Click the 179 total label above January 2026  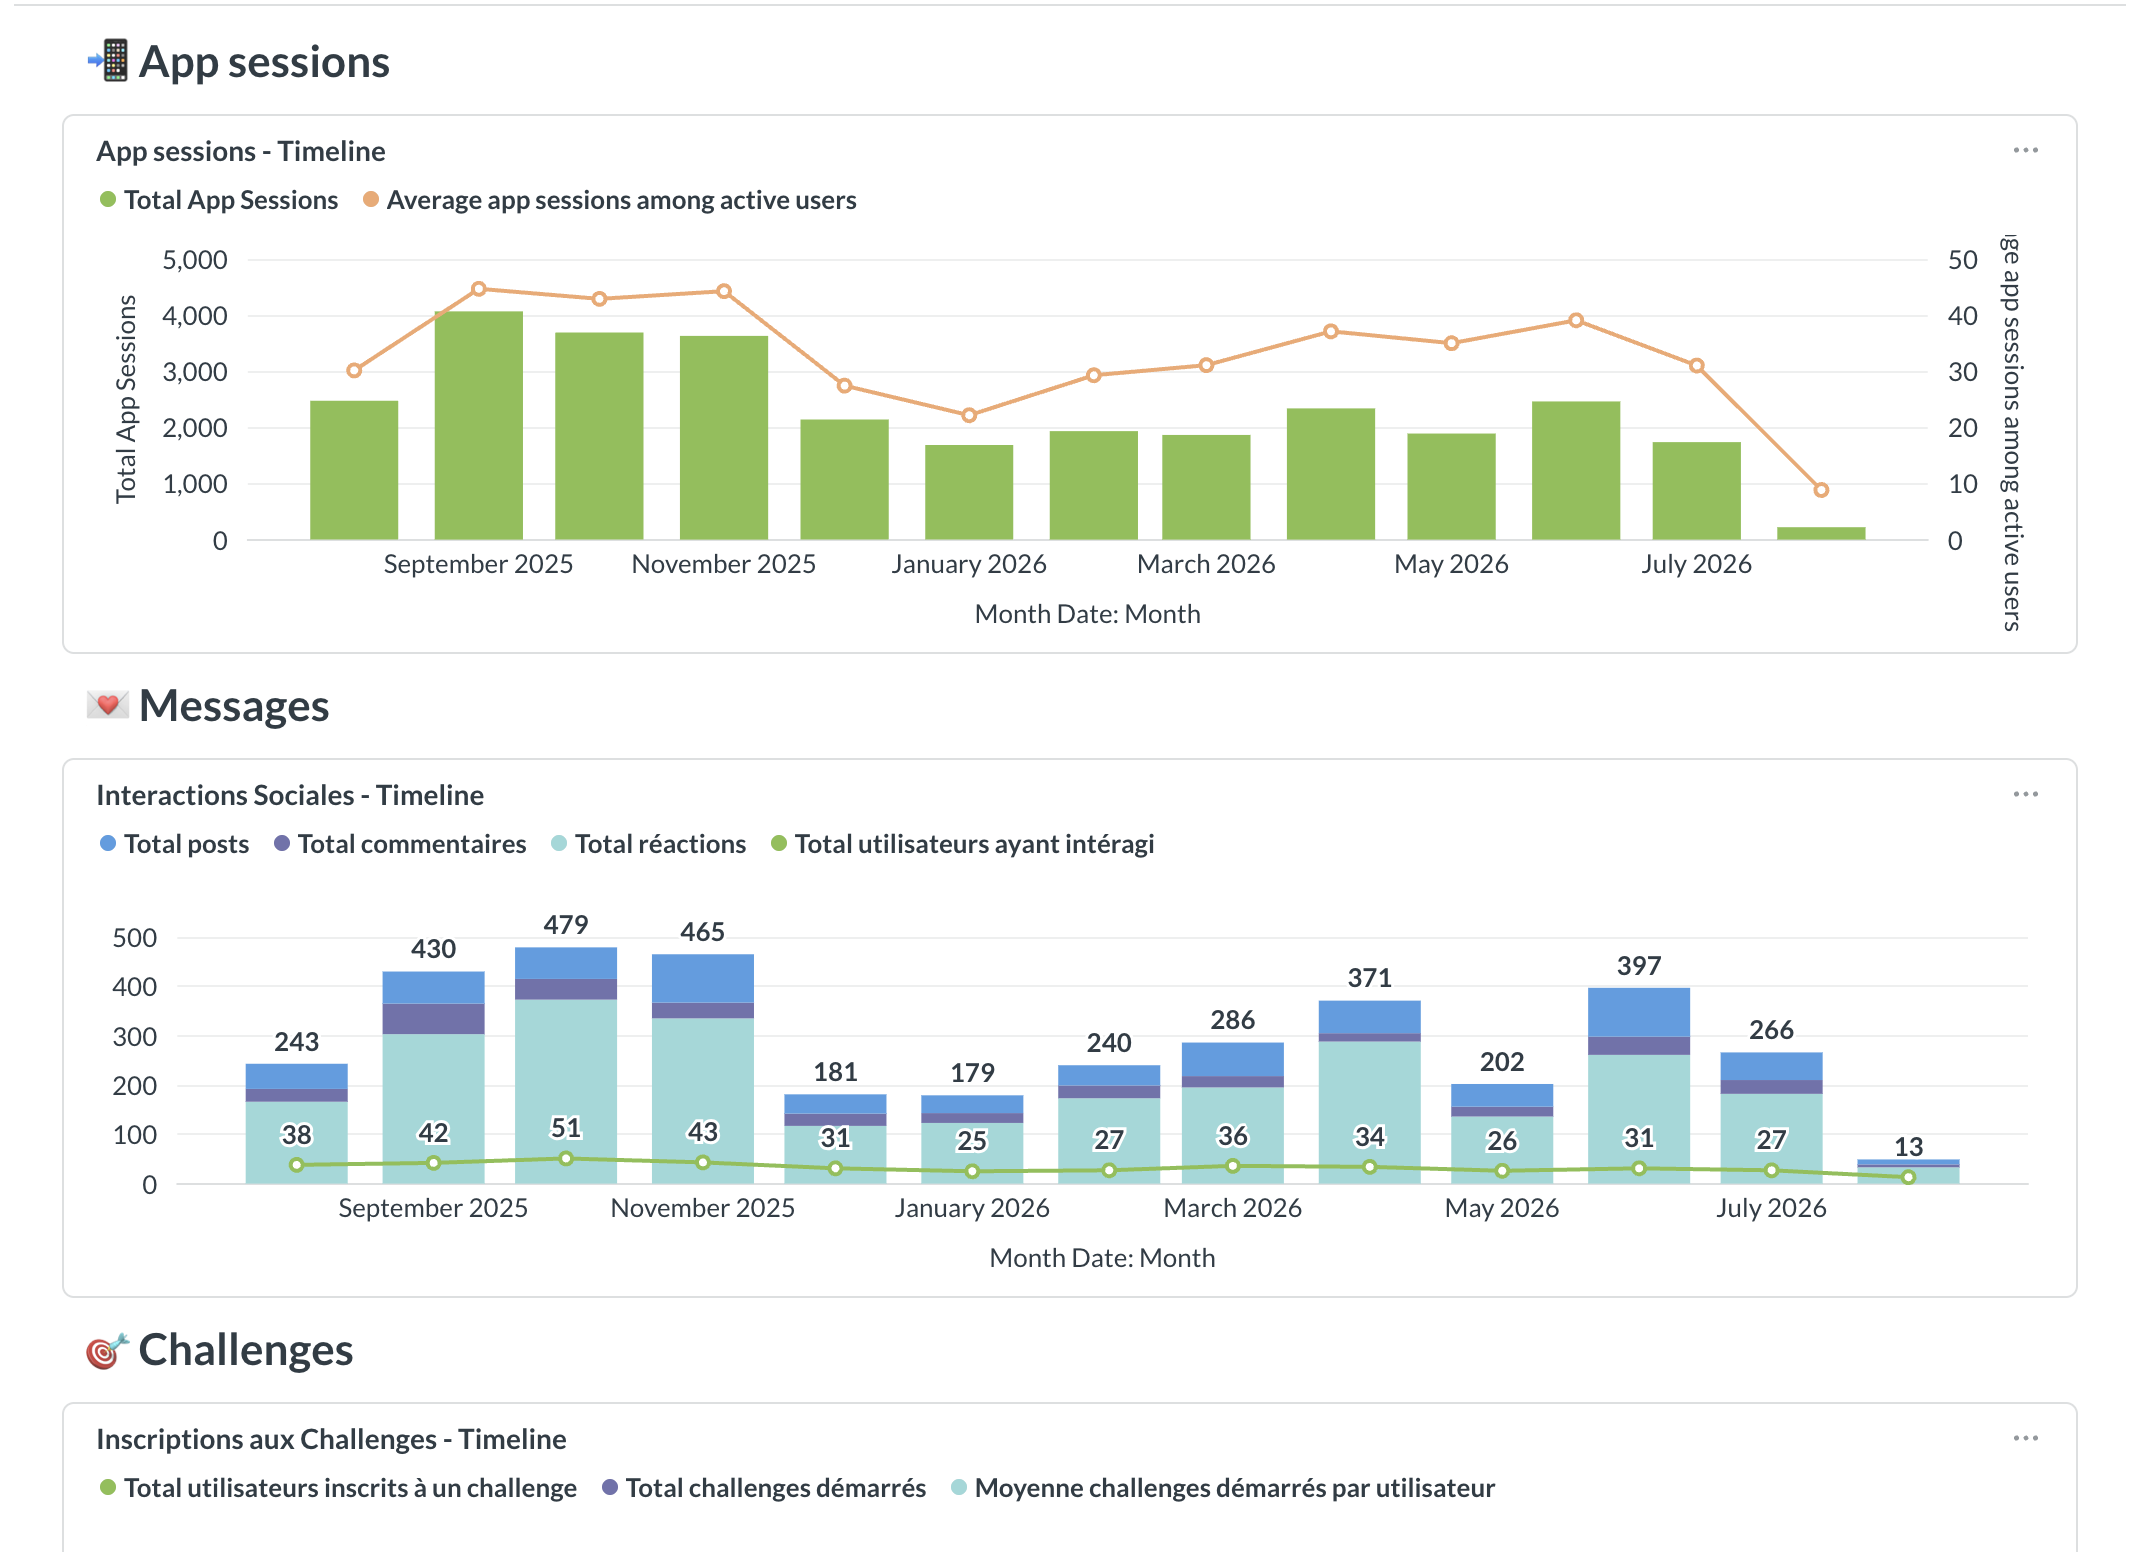click(x=972, y=1073)
